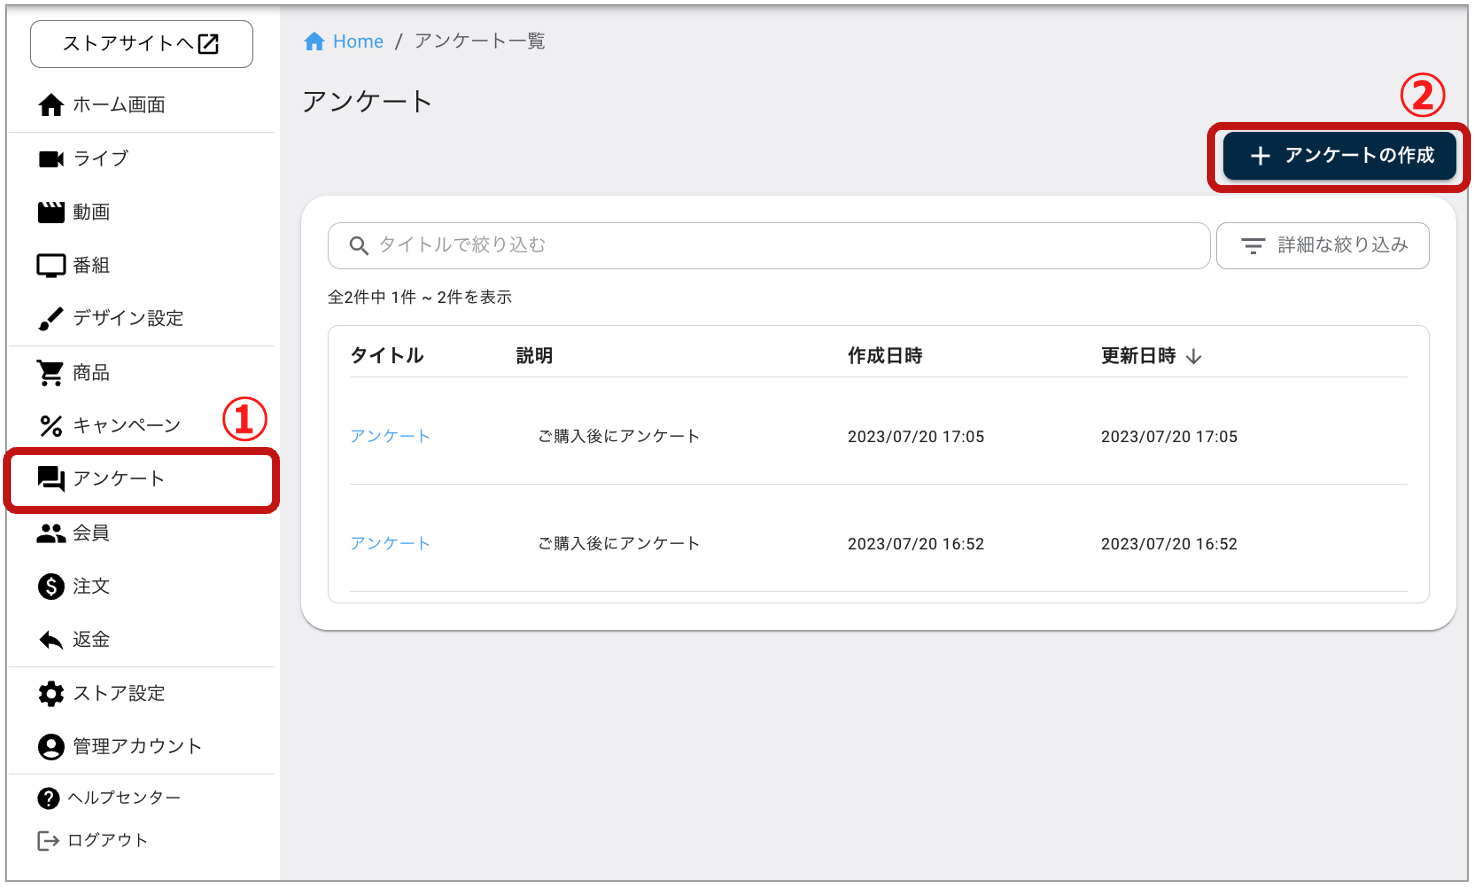The height and width of the screenshot is (888, 1476).
Task: Open 詳細な絞り込み filter options
Action: click(x=1322, y=245)
